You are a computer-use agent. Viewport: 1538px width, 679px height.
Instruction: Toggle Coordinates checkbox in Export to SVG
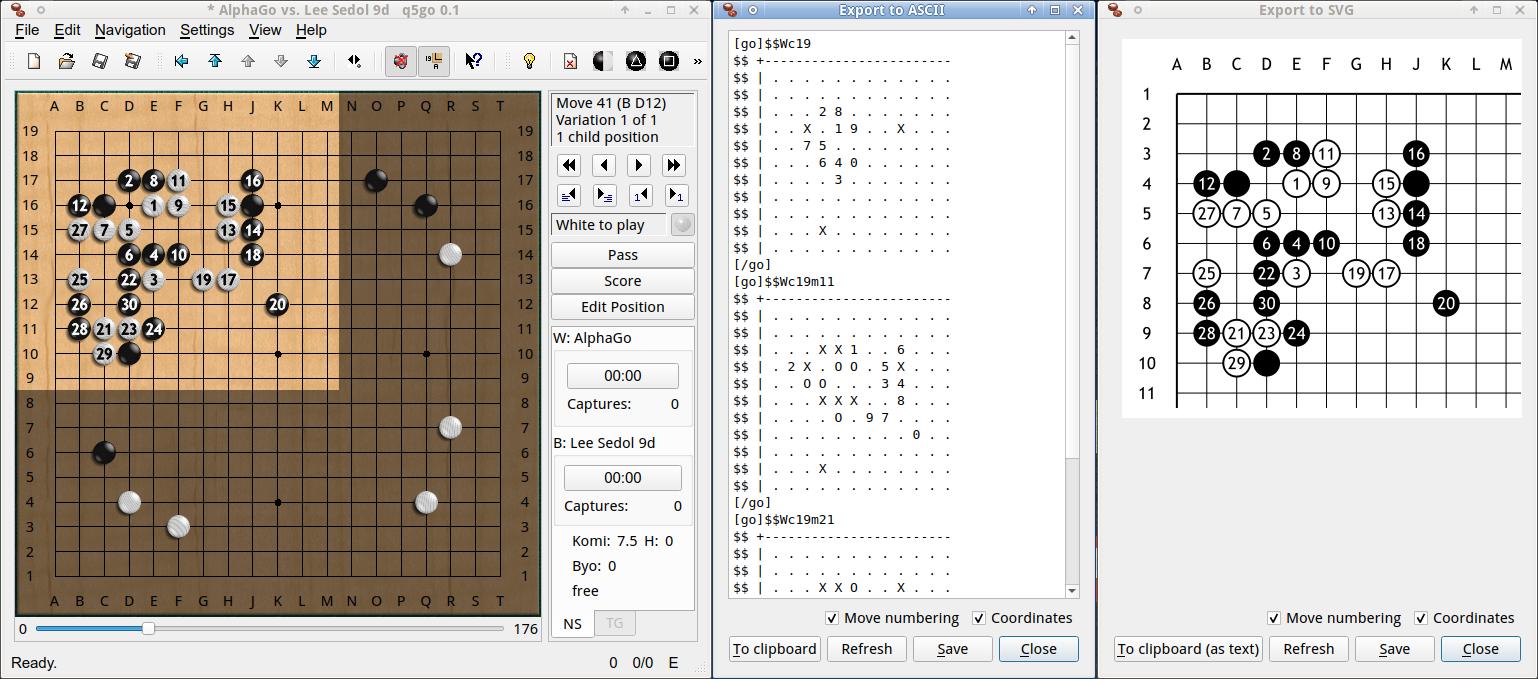pos(1421,618)
